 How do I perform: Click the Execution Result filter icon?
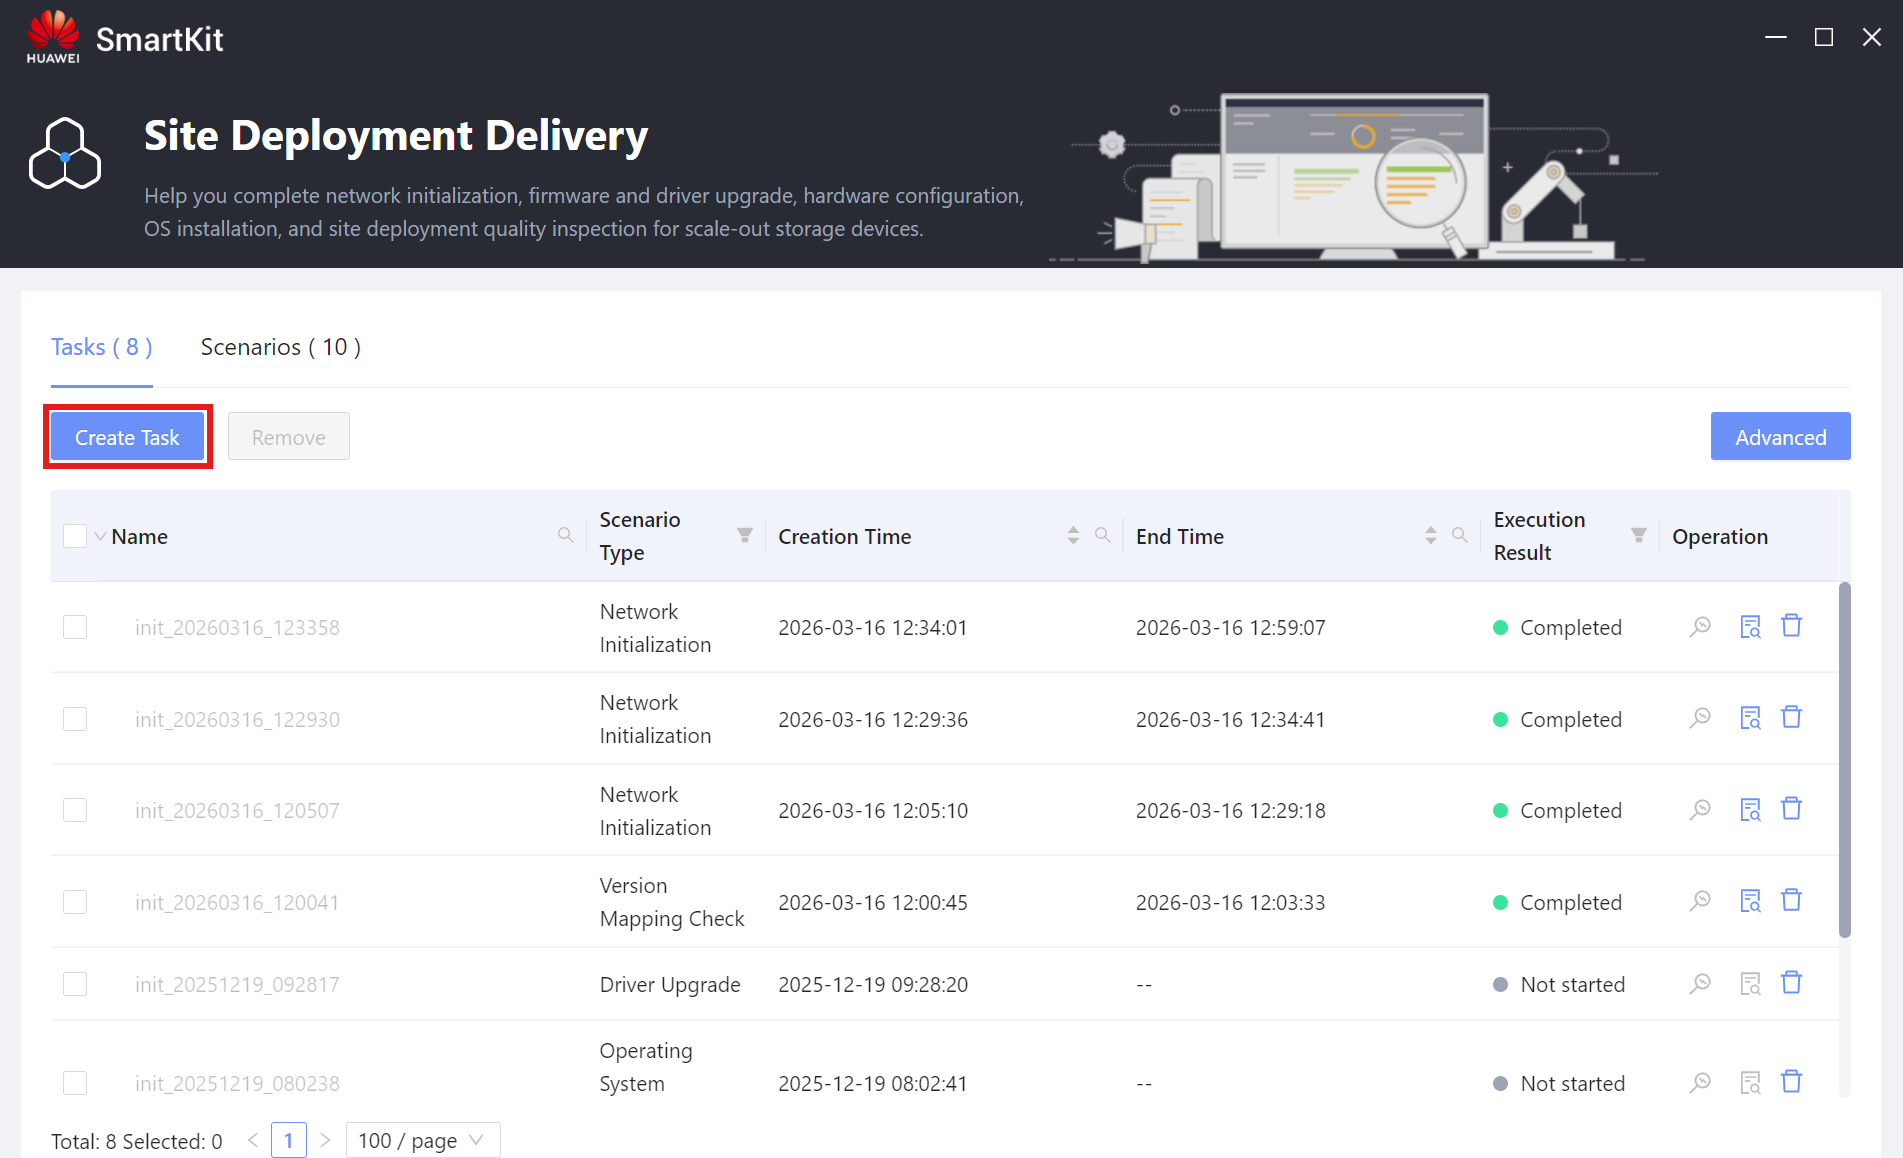pyautogui.click(x=1638, y=536)
